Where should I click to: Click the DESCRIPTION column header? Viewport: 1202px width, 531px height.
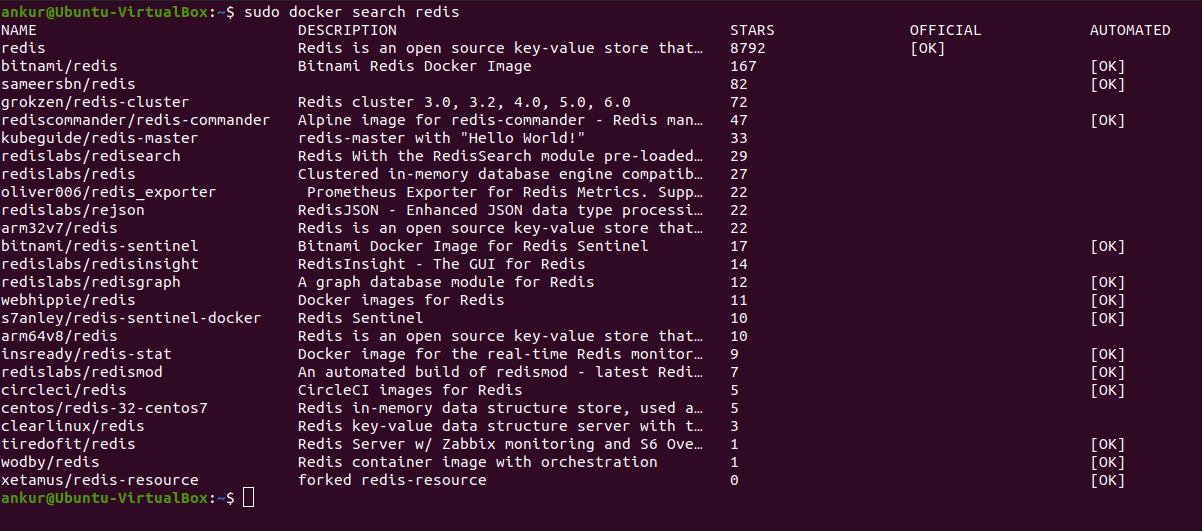pyautogui.click(x=347, y=30)
